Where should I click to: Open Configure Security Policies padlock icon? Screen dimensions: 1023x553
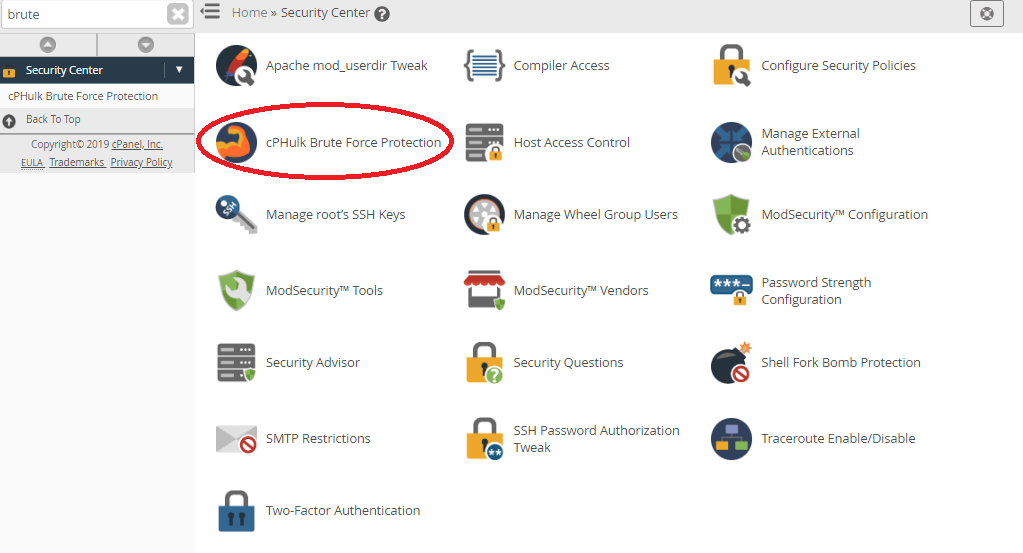pos(731,65)
